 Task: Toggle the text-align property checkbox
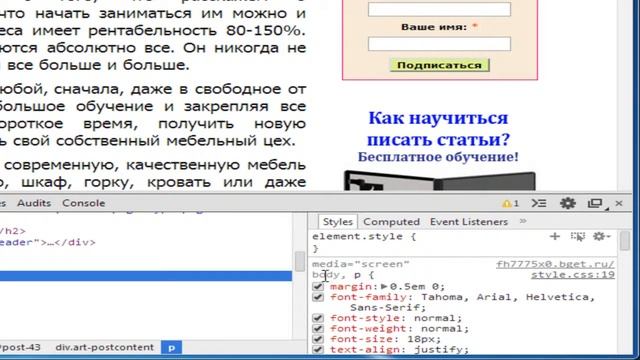click(x=318, y=350)
